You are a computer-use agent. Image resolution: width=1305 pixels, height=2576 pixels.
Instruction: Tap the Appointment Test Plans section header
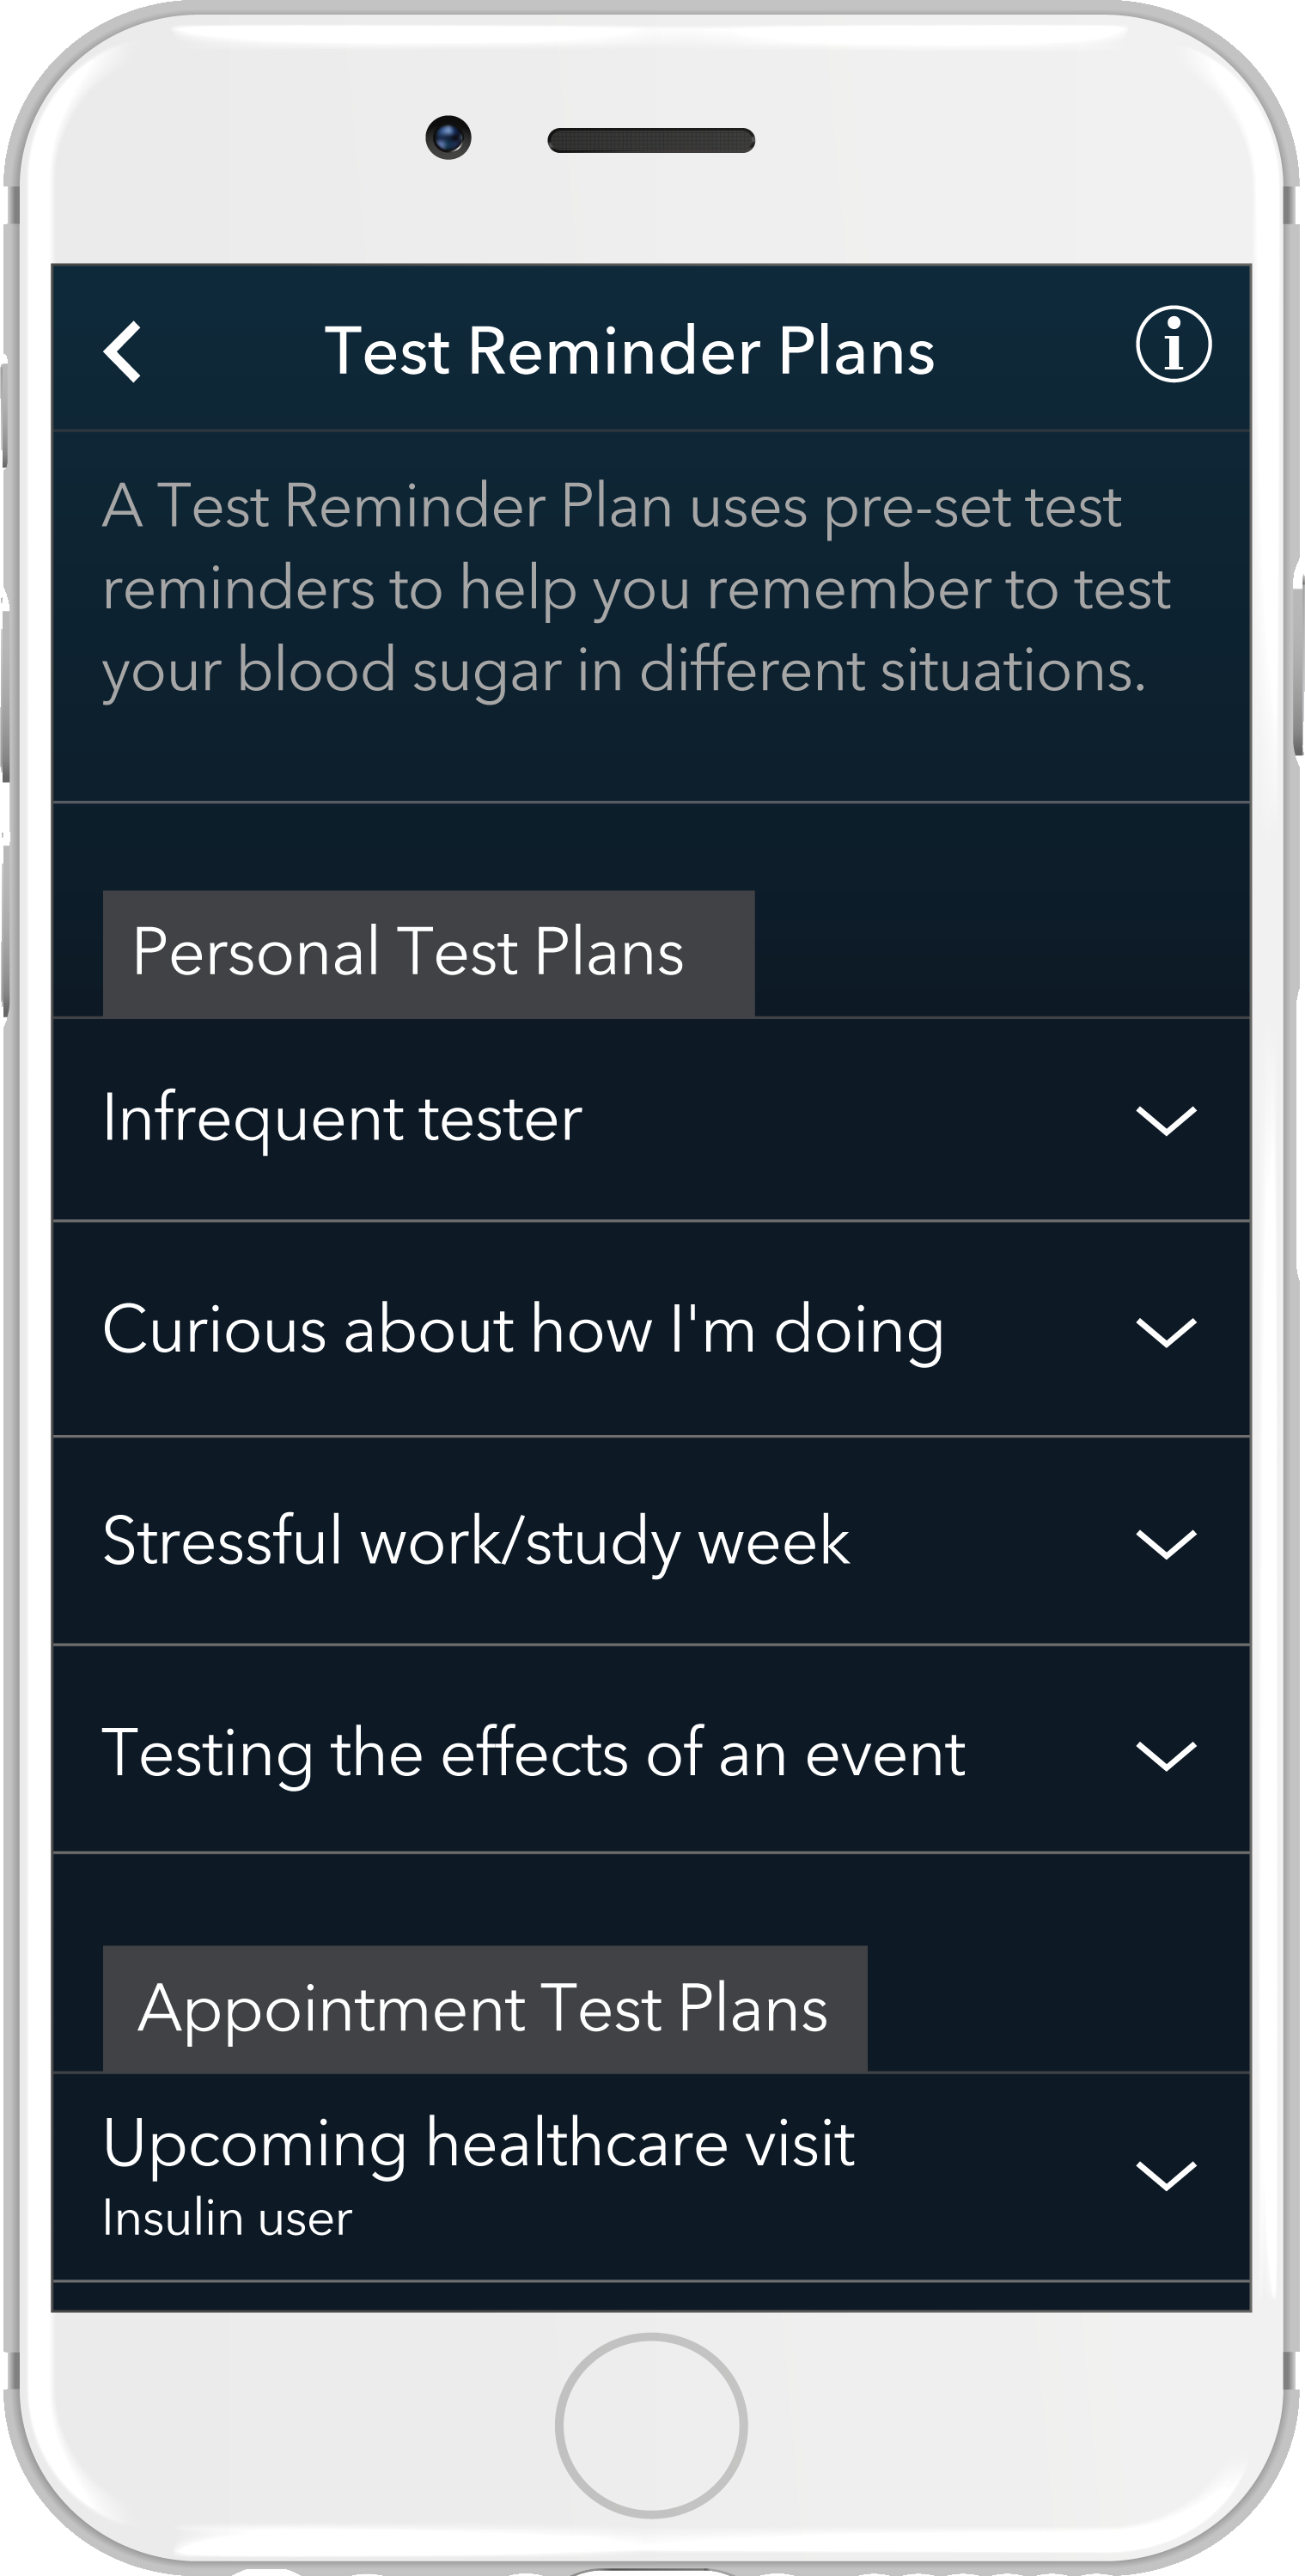coord(487,2011)
